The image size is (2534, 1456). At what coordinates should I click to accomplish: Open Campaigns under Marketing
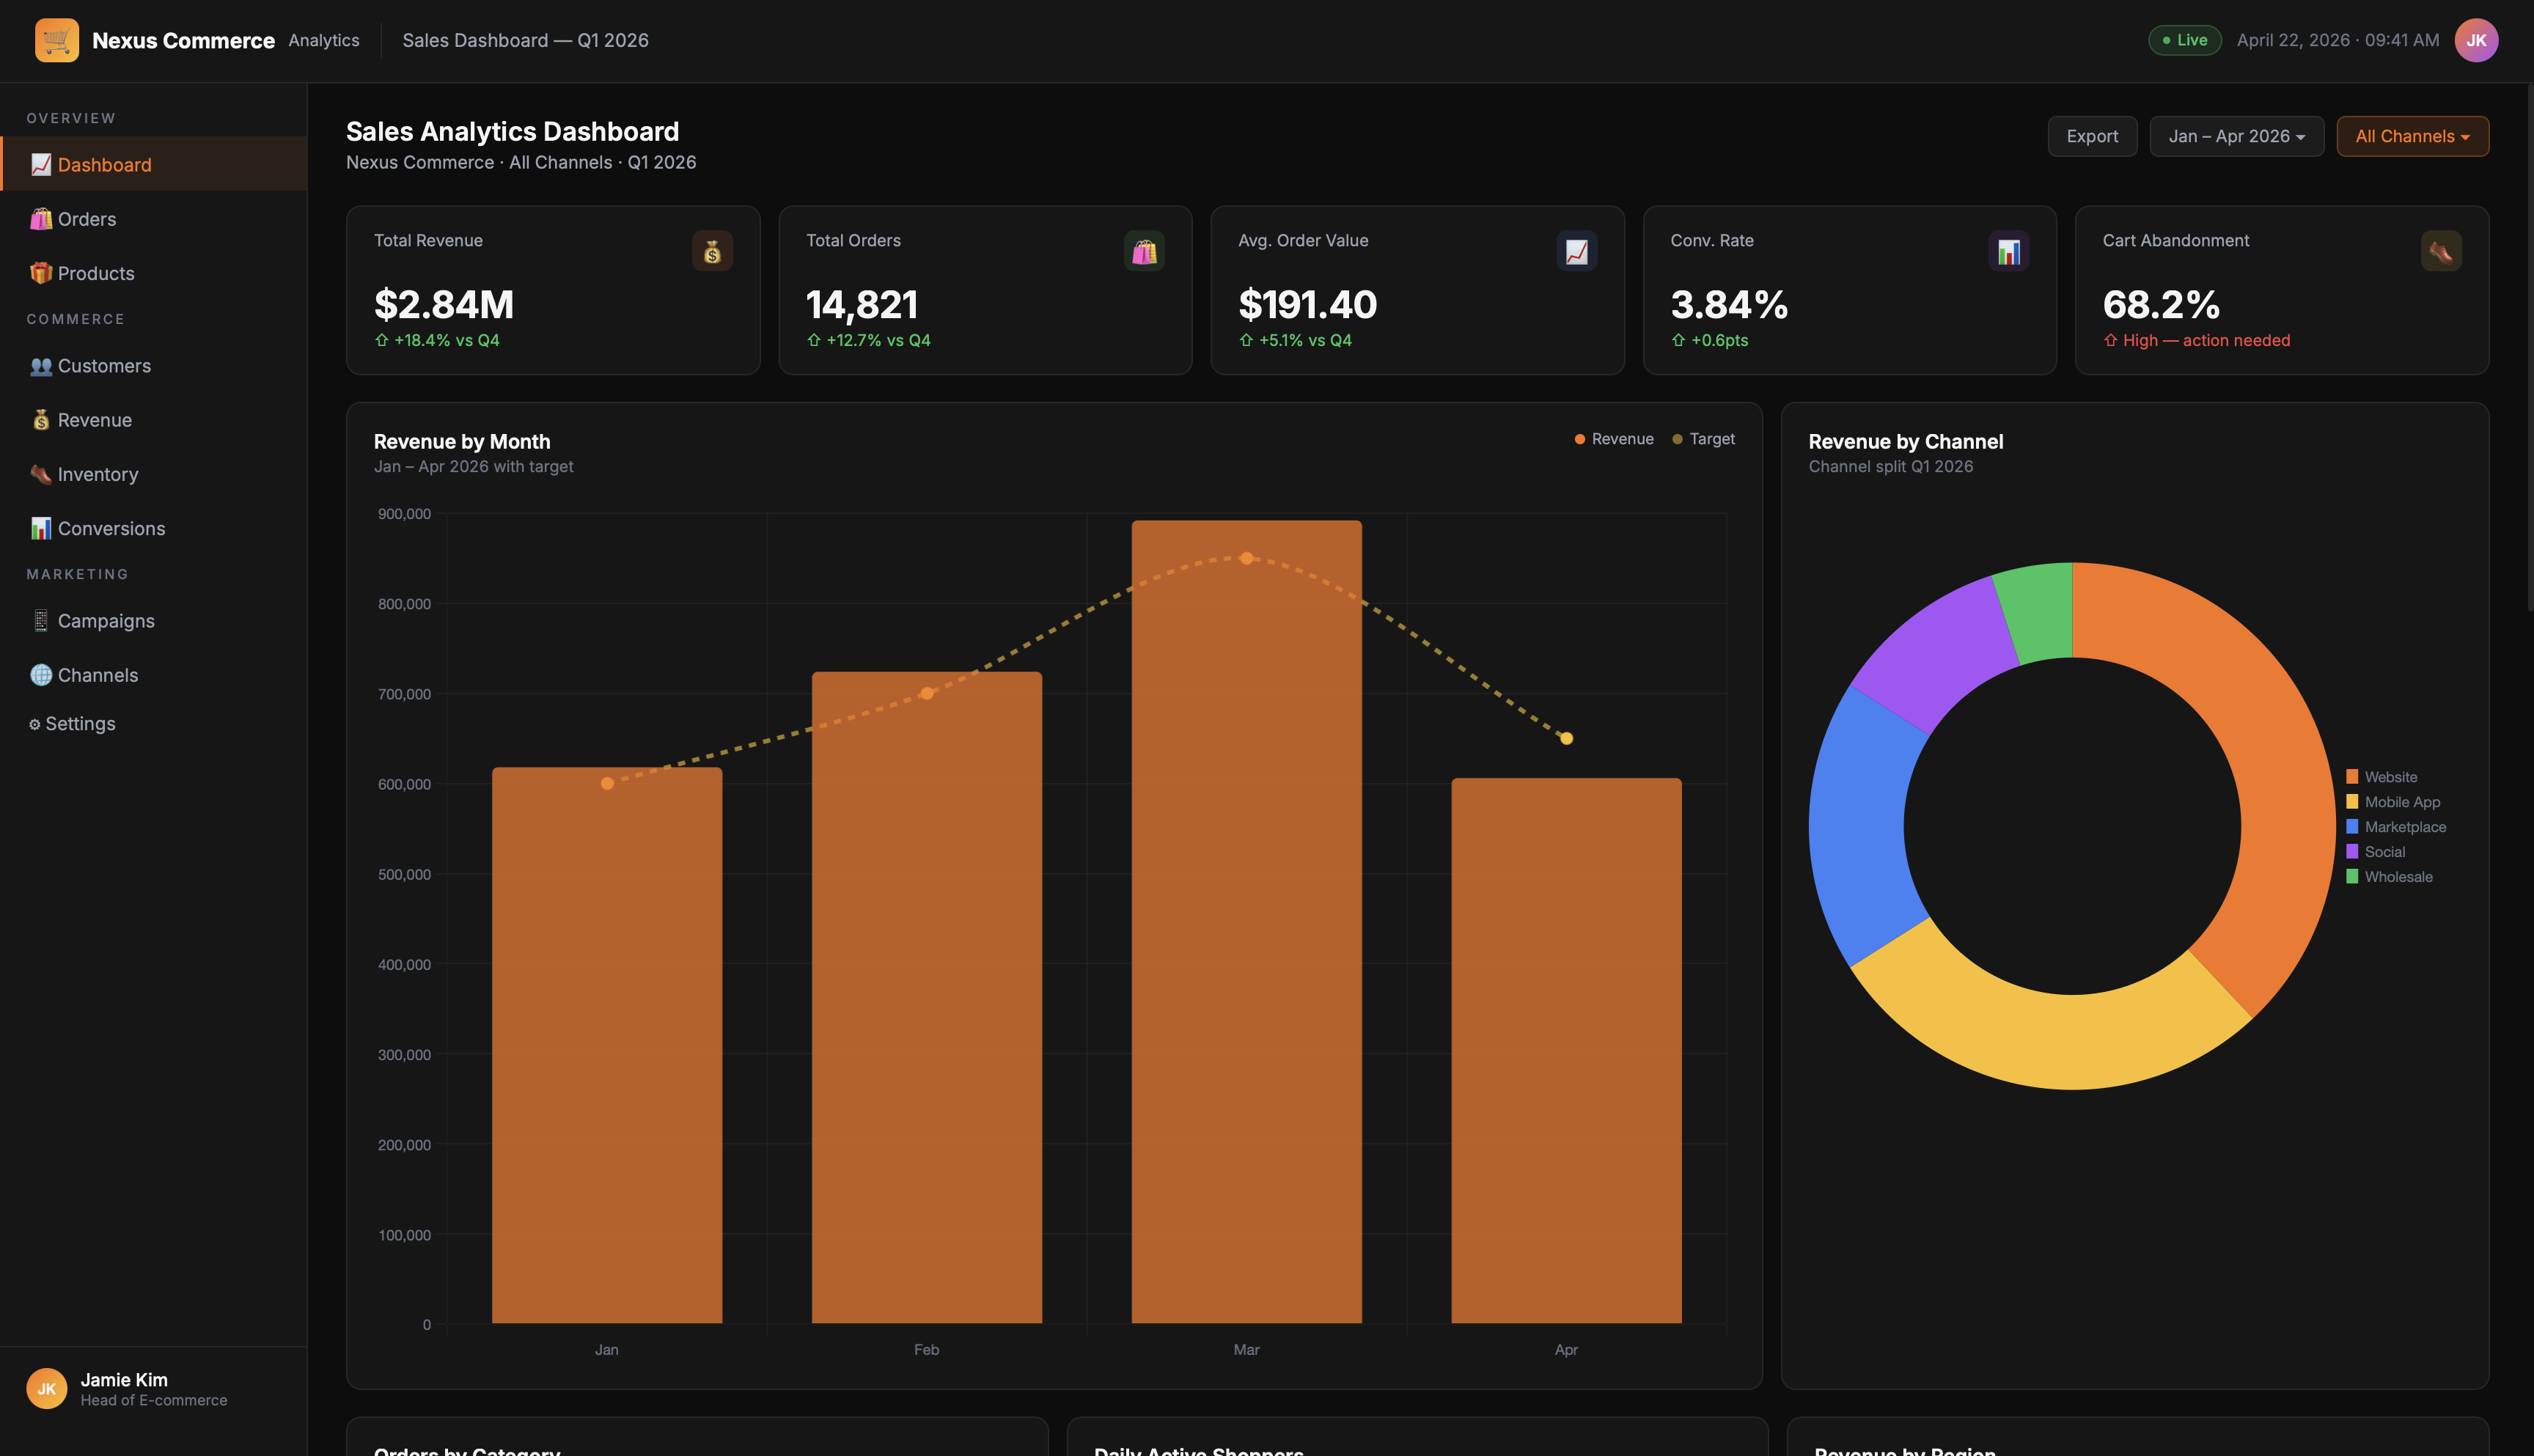[154, 621]
